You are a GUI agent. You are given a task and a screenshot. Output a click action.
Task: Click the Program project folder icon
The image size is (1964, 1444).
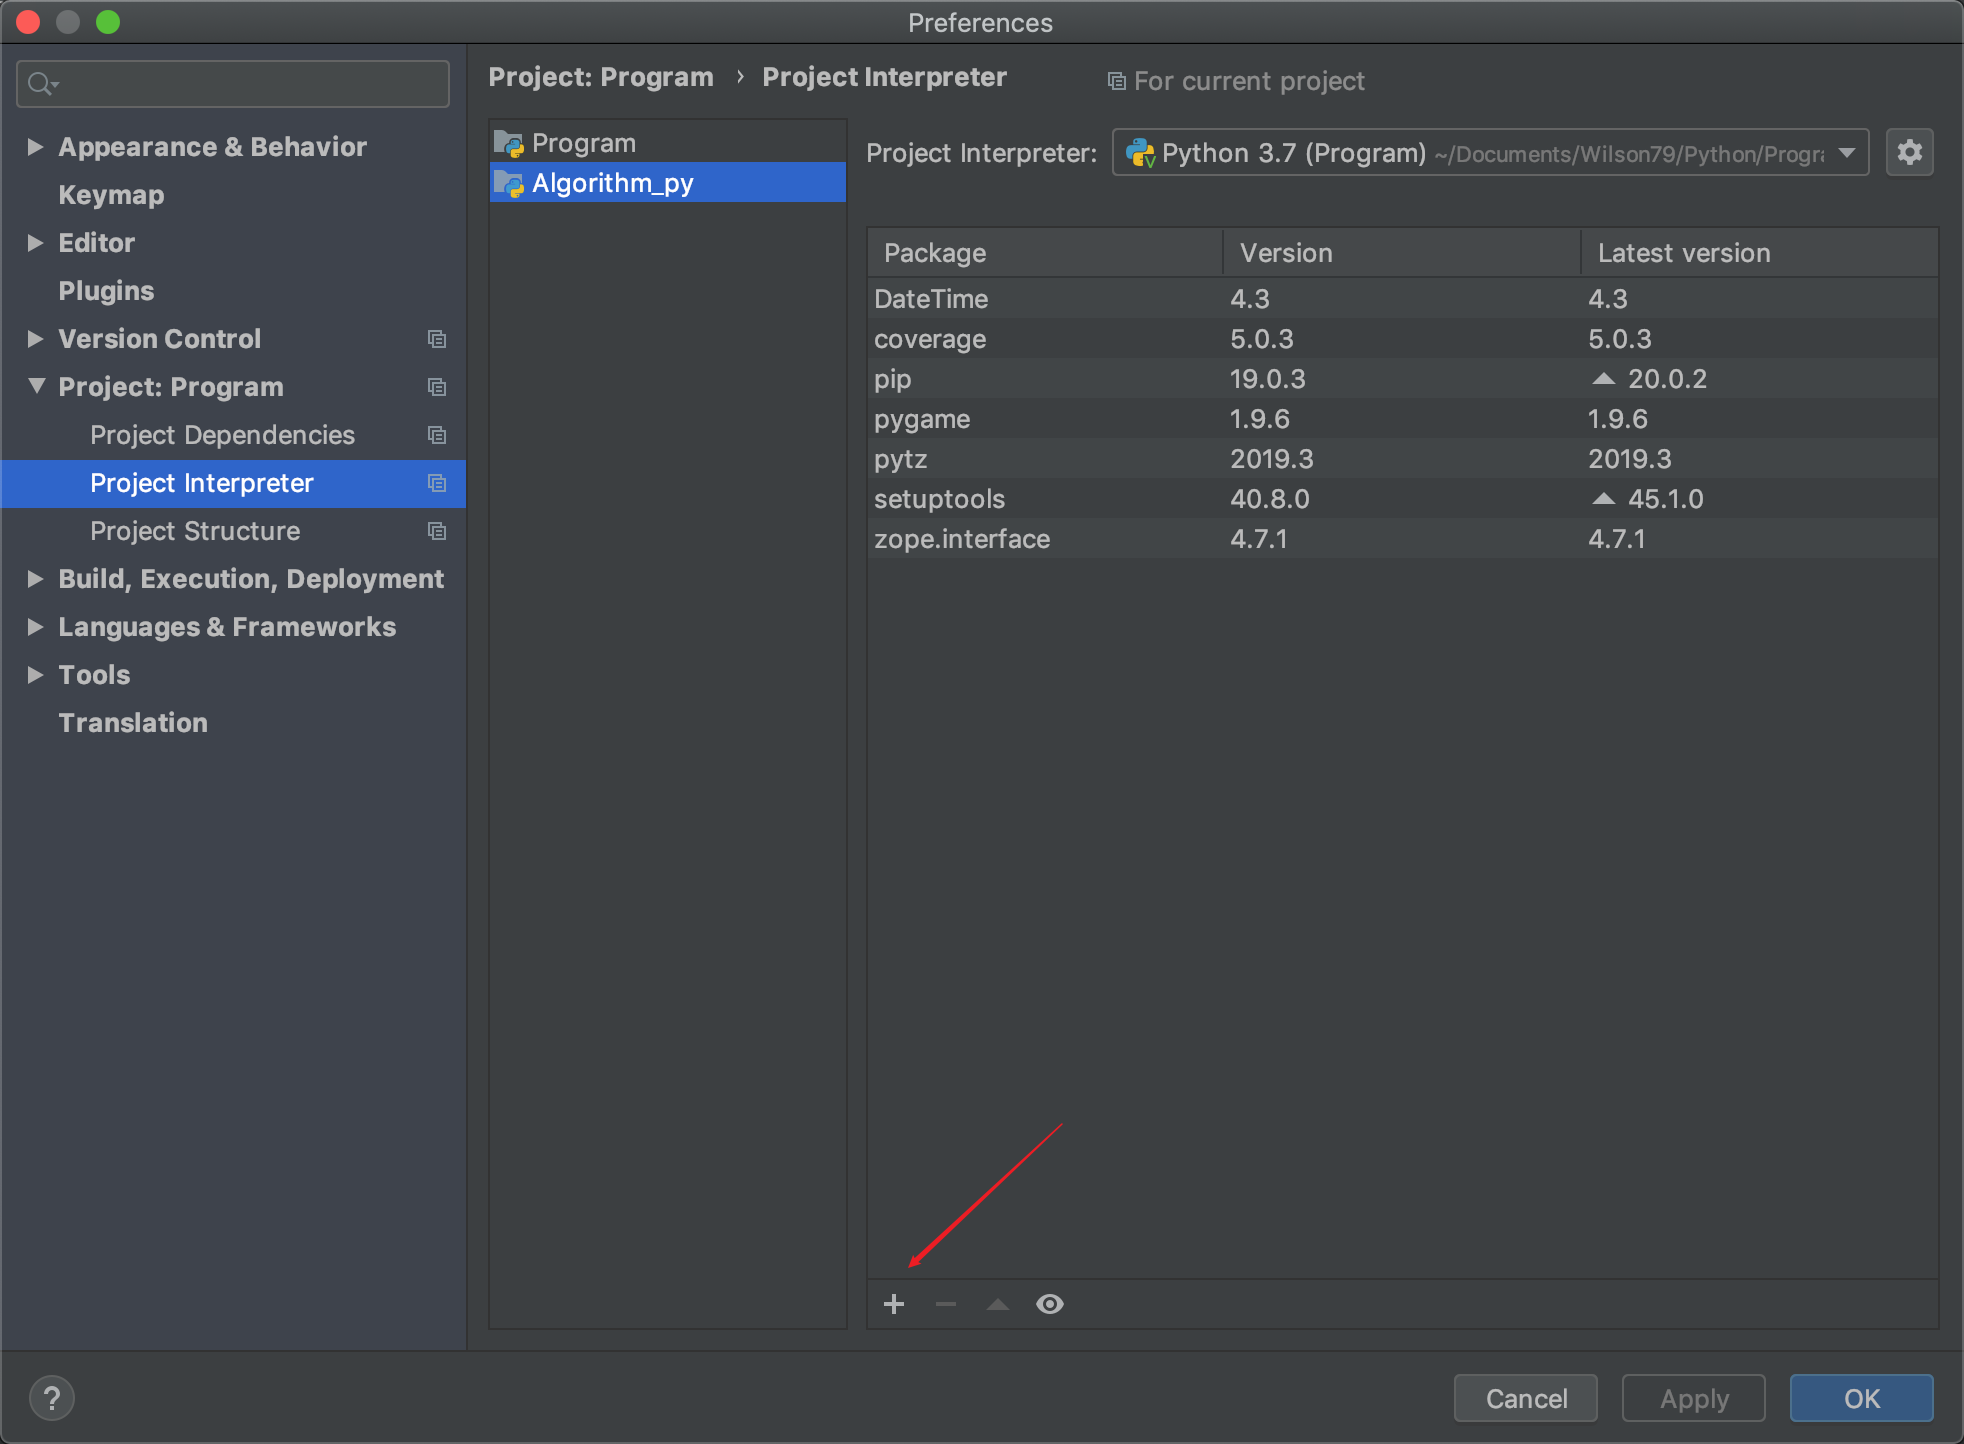point(509,144)
